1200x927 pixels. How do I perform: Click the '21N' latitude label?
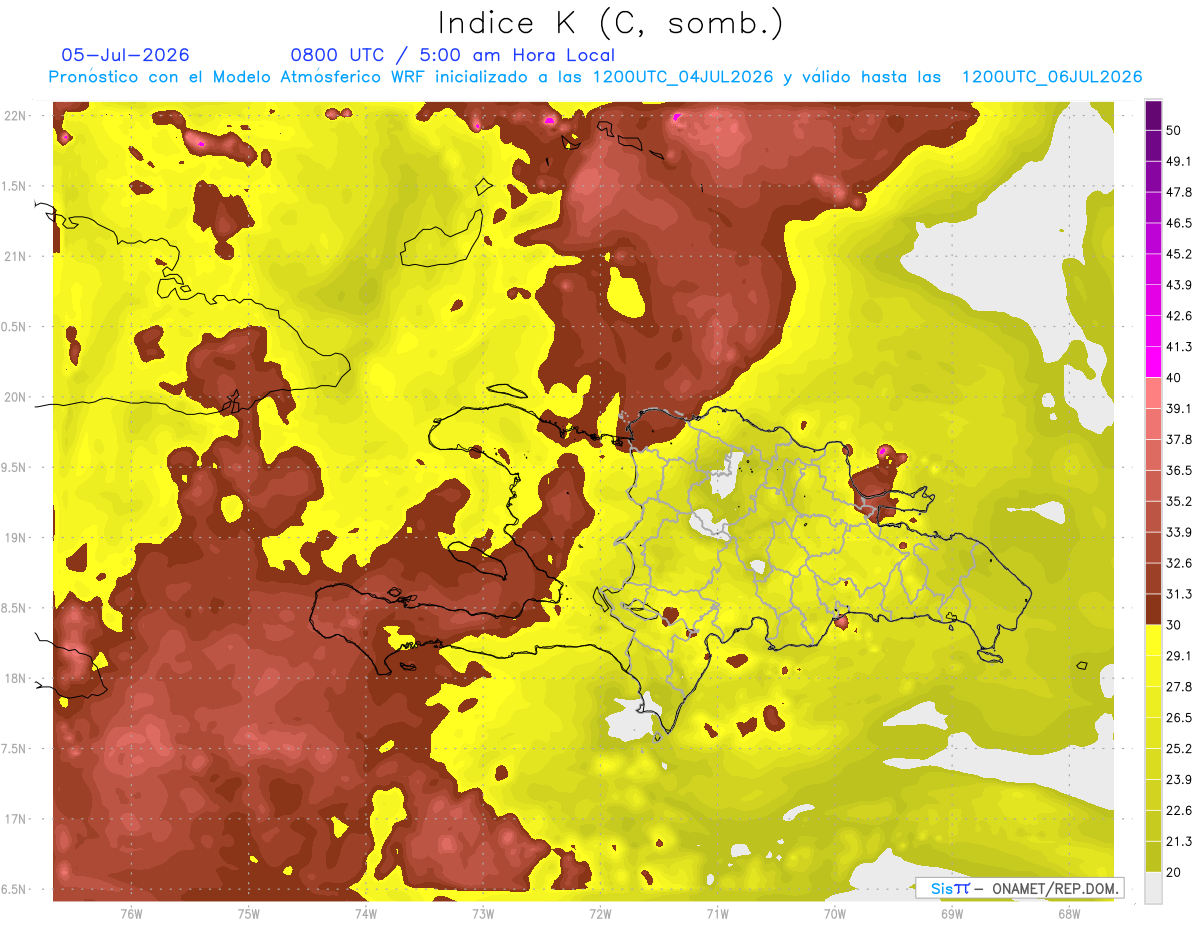pyautogui.click(x=16, y=256)
